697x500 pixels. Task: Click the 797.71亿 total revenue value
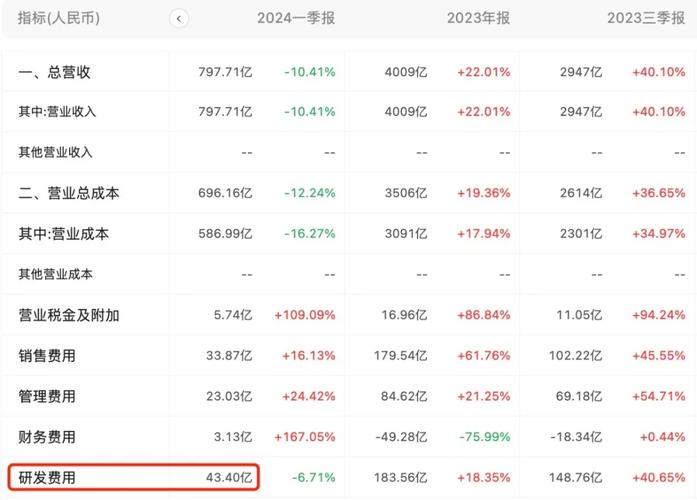225,72
